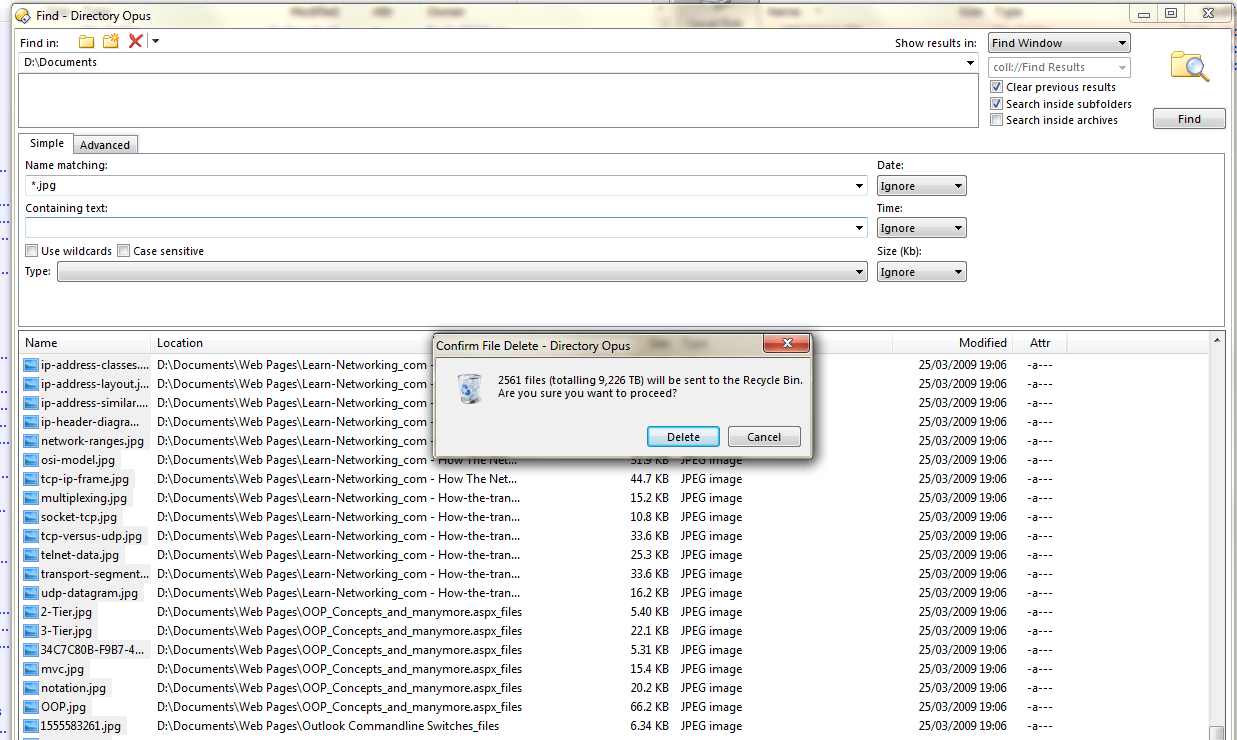This screenshot has width=1237, height=740.
Task: Click the Find button
Action: click(x=1189, y=119)
